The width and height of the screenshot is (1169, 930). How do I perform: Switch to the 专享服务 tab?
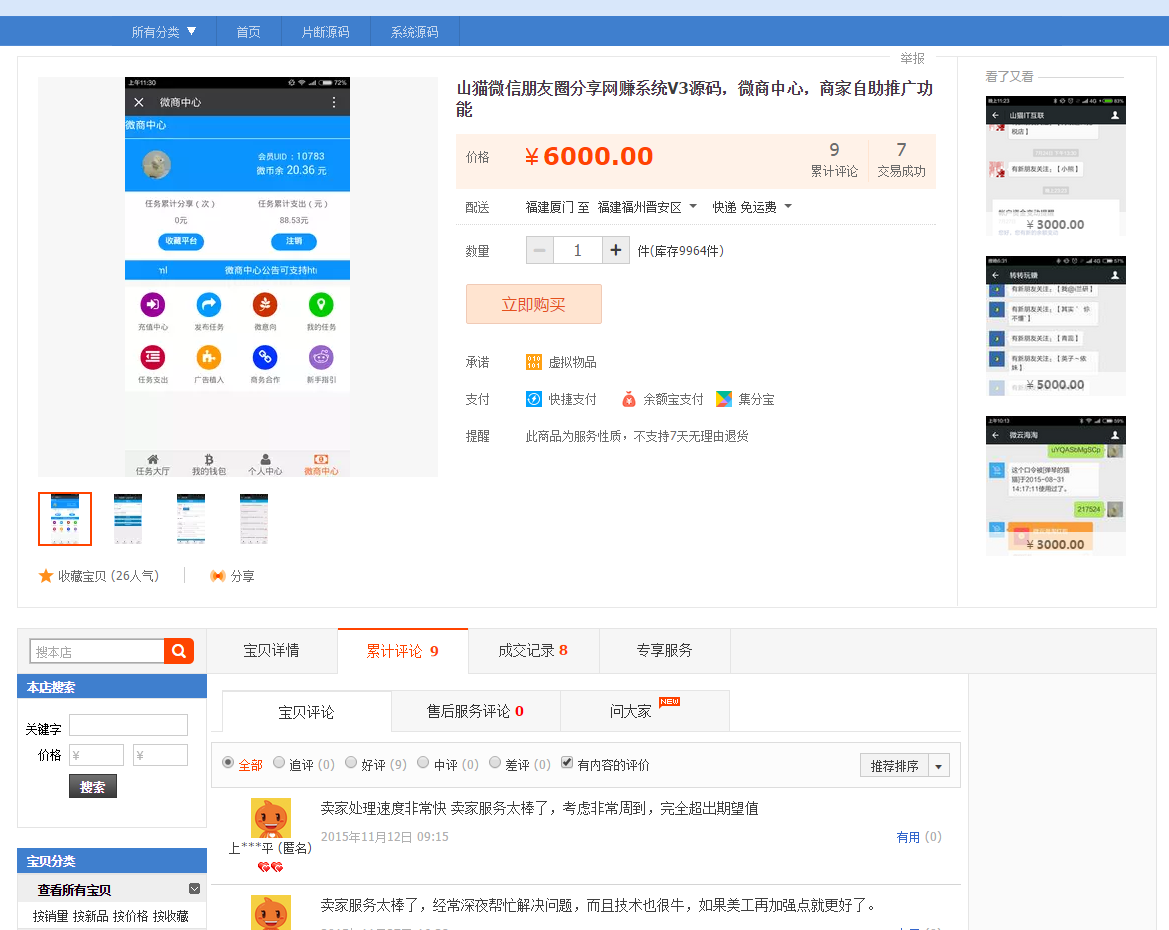664,650
